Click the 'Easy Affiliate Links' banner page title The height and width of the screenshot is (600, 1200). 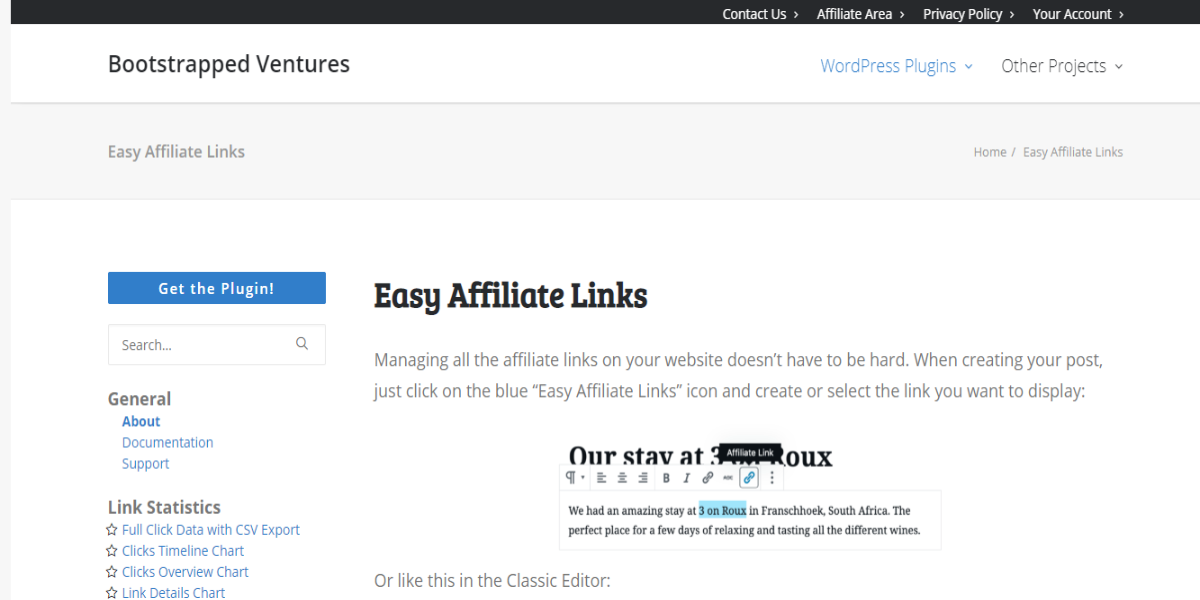pos(176,152)
